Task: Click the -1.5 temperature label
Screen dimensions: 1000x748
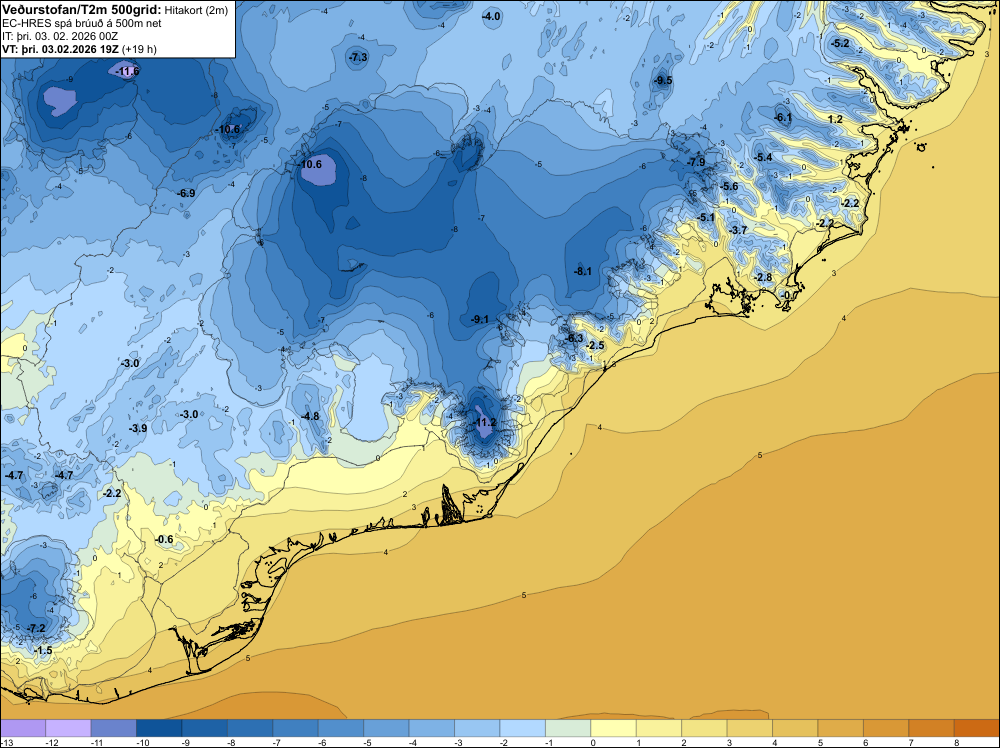Action: point(43,650)
